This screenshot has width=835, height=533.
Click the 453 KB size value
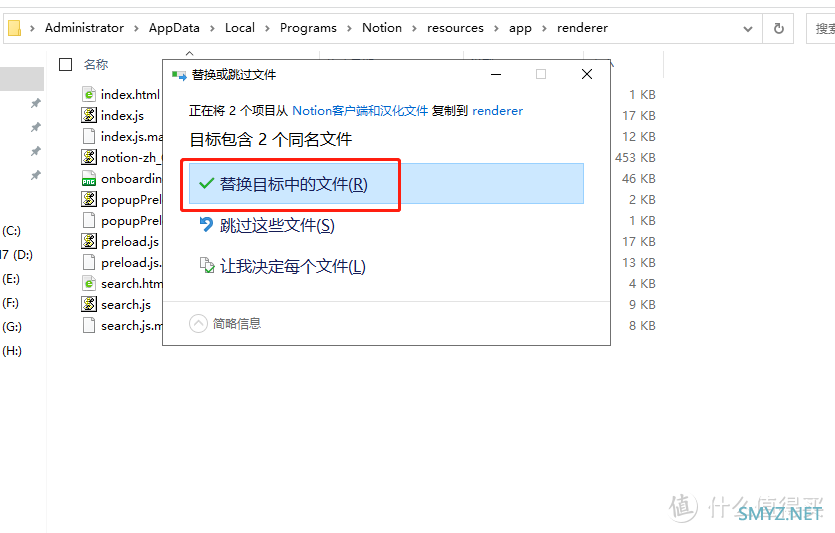pyautogui.click(x=635, y=158)
